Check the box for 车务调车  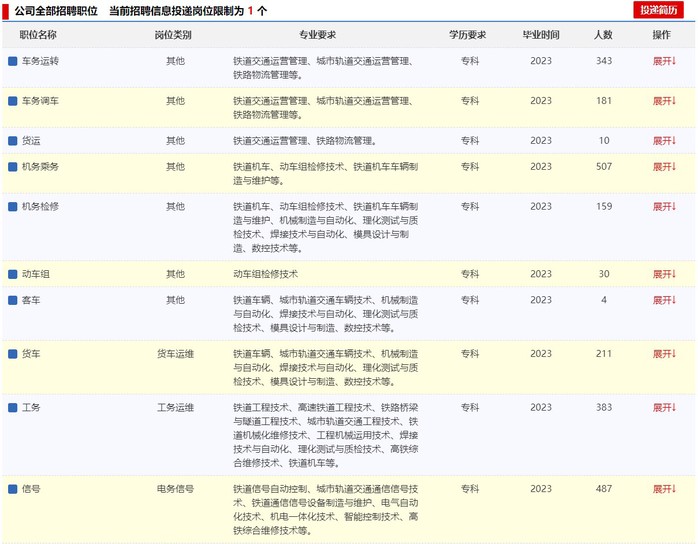(x=13, y=101)
